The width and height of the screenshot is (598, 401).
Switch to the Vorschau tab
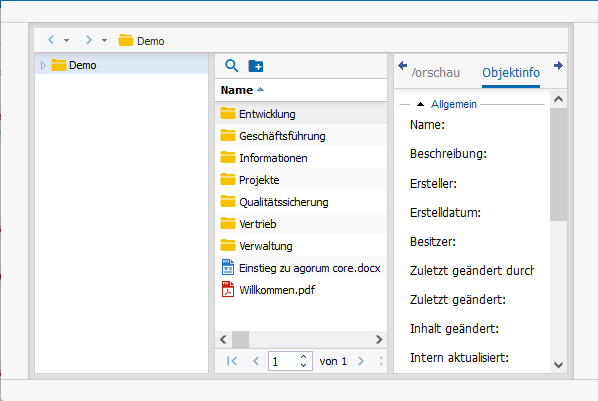[x=436, y=72]
